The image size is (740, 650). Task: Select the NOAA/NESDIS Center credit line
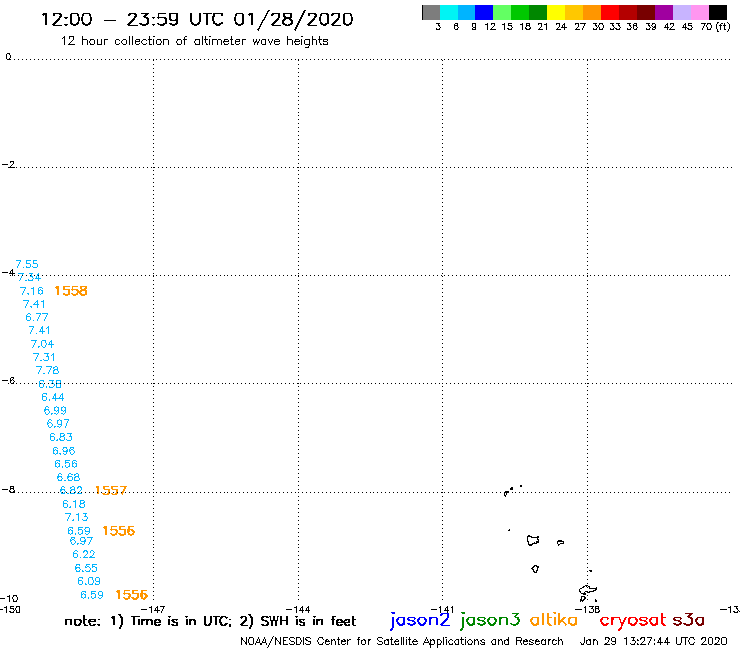click(402, 641)
